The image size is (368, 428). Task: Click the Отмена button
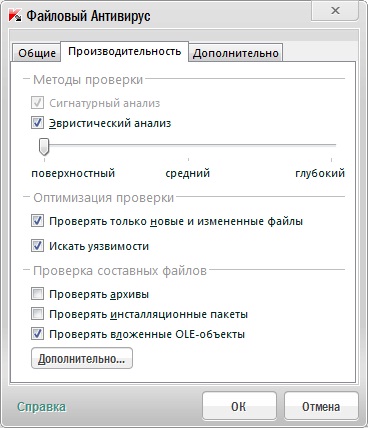(x=321, y=406)
